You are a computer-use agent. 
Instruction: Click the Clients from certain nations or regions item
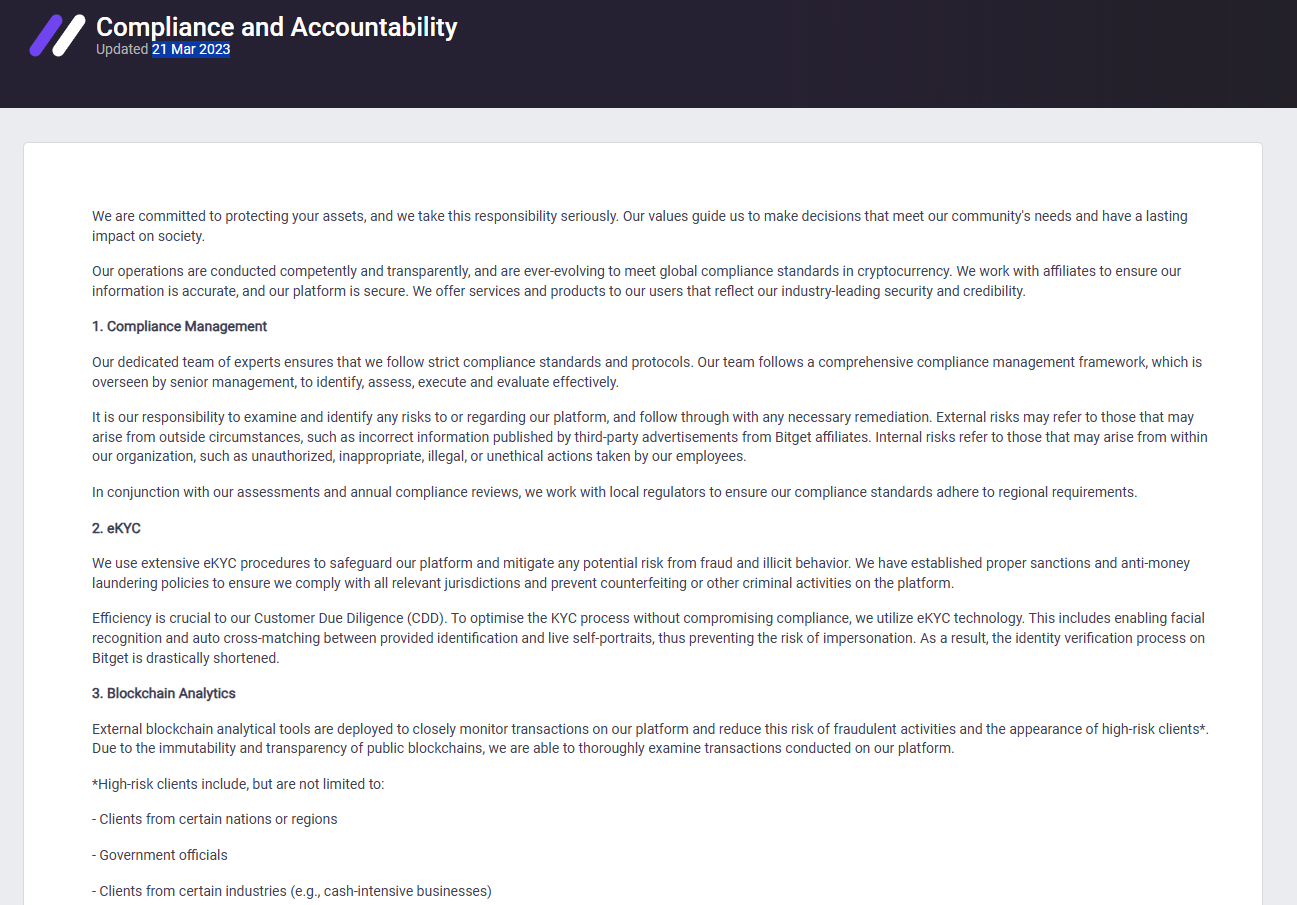point(215,819)
